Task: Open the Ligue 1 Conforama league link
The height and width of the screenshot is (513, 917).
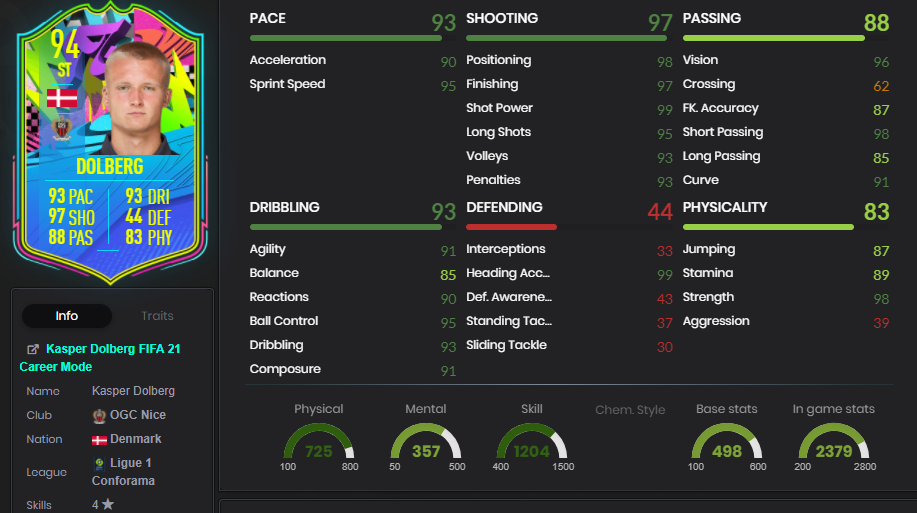Action: pos(123,471)
